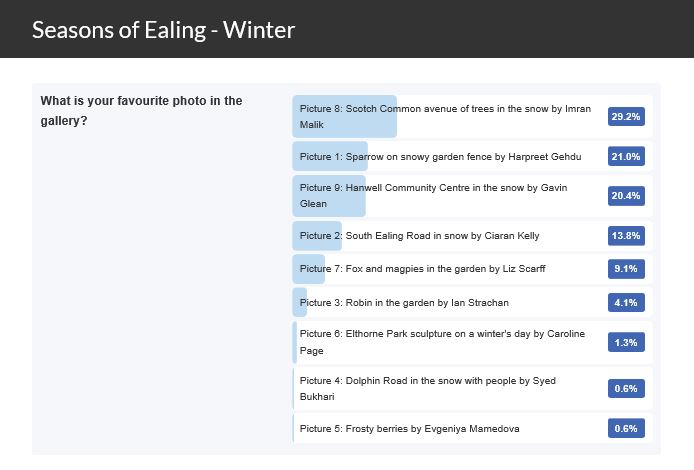Select Picture 7 Fox and magpies row

[472, 269]
